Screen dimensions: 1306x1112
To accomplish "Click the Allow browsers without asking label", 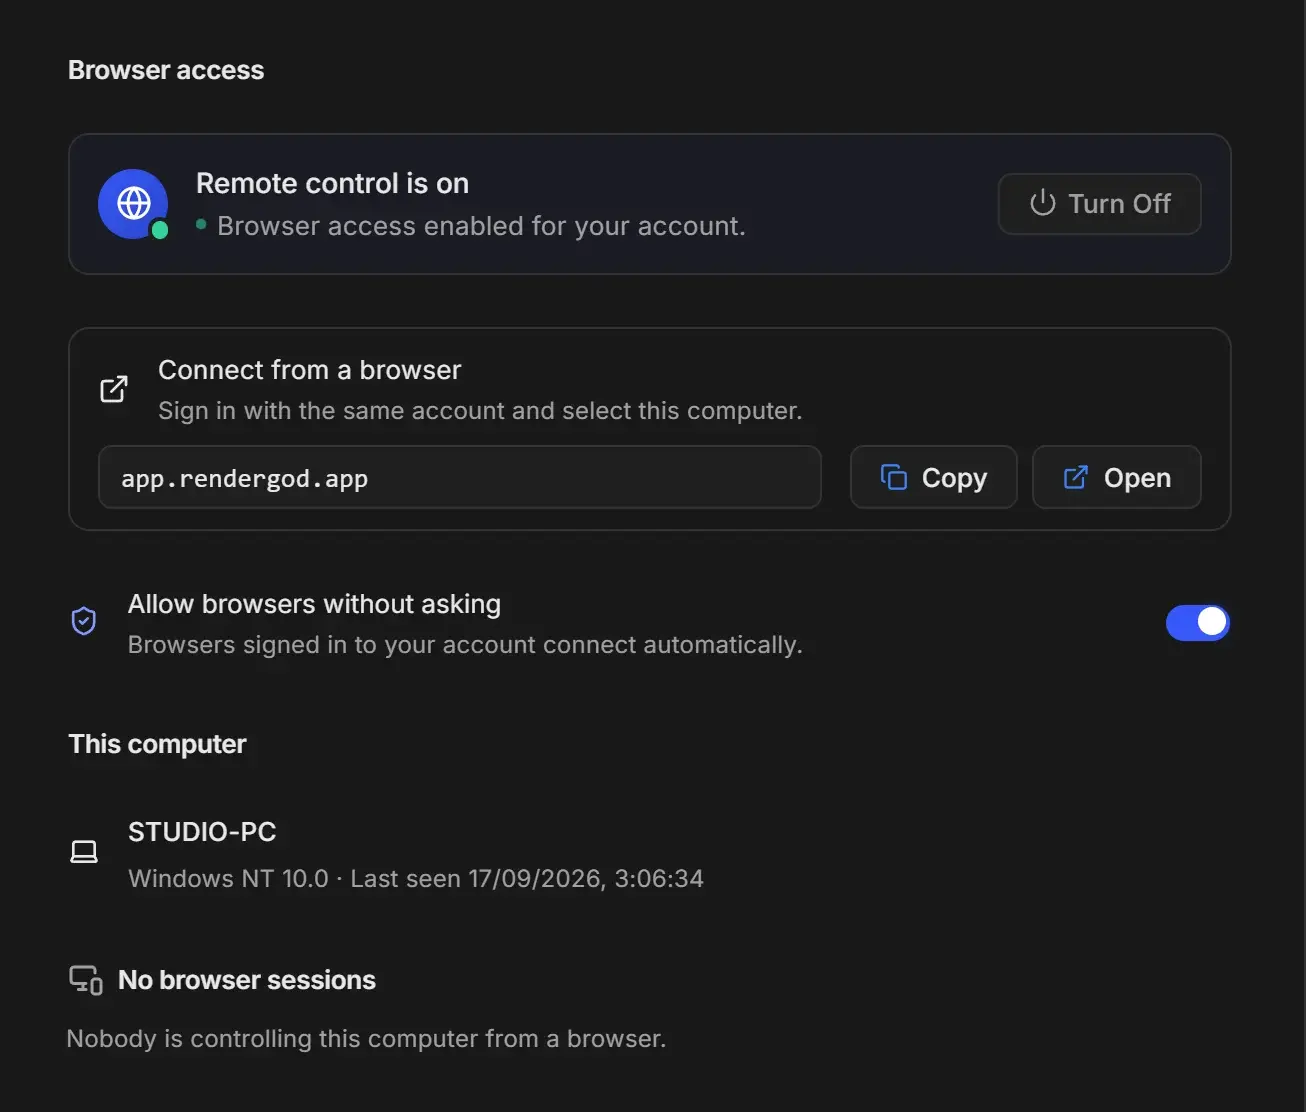I will 314,604.
